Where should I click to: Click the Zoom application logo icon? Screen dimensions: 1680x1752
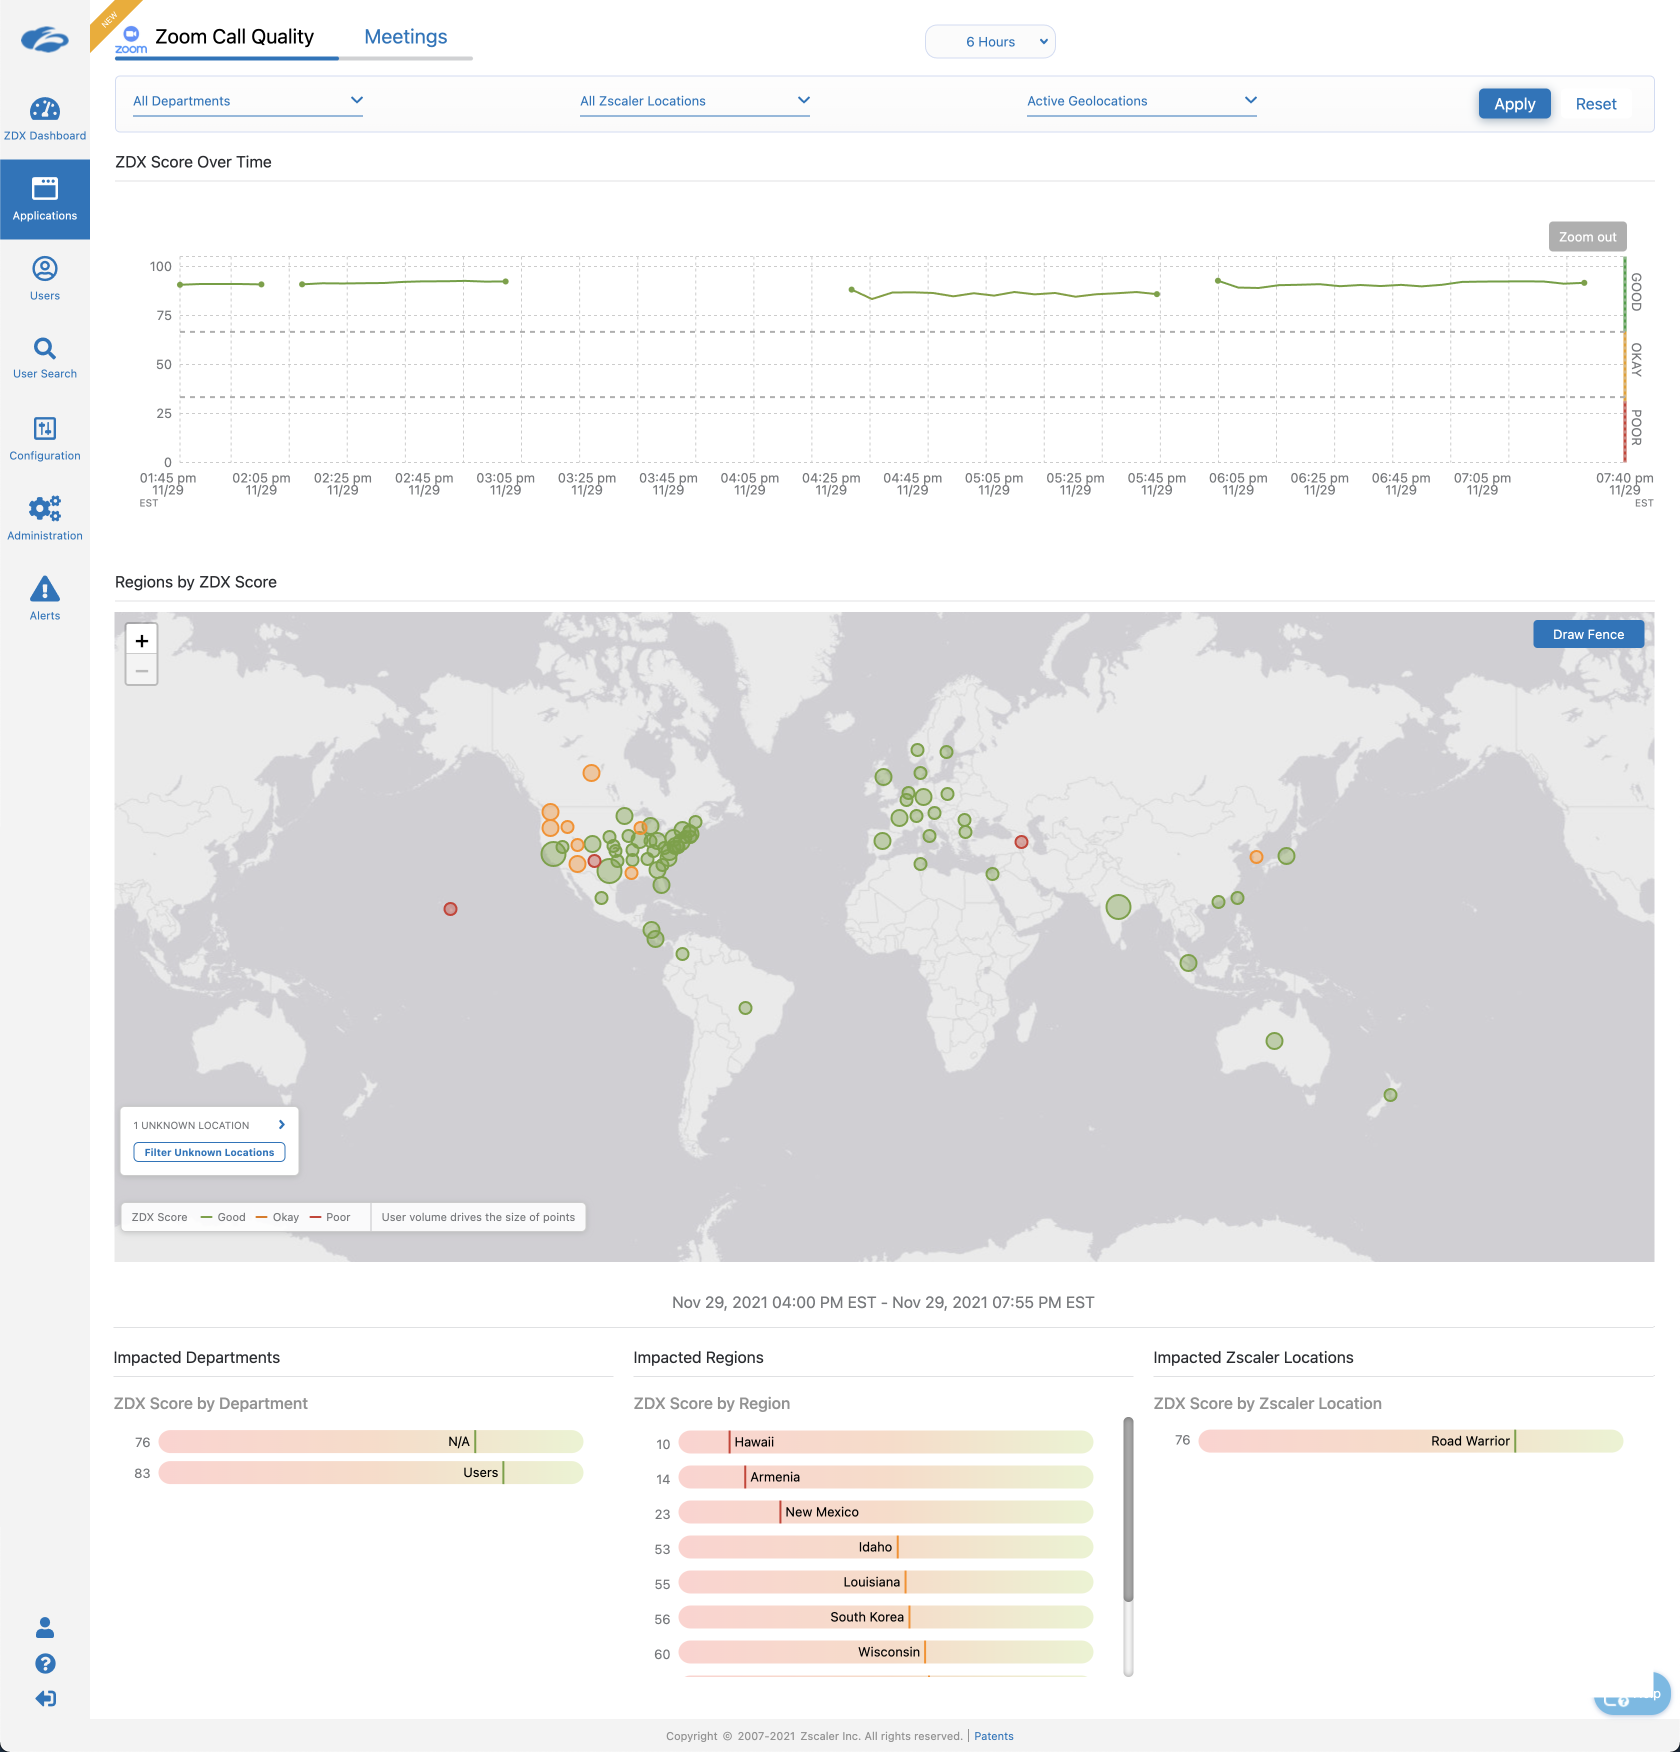(131, 38)
